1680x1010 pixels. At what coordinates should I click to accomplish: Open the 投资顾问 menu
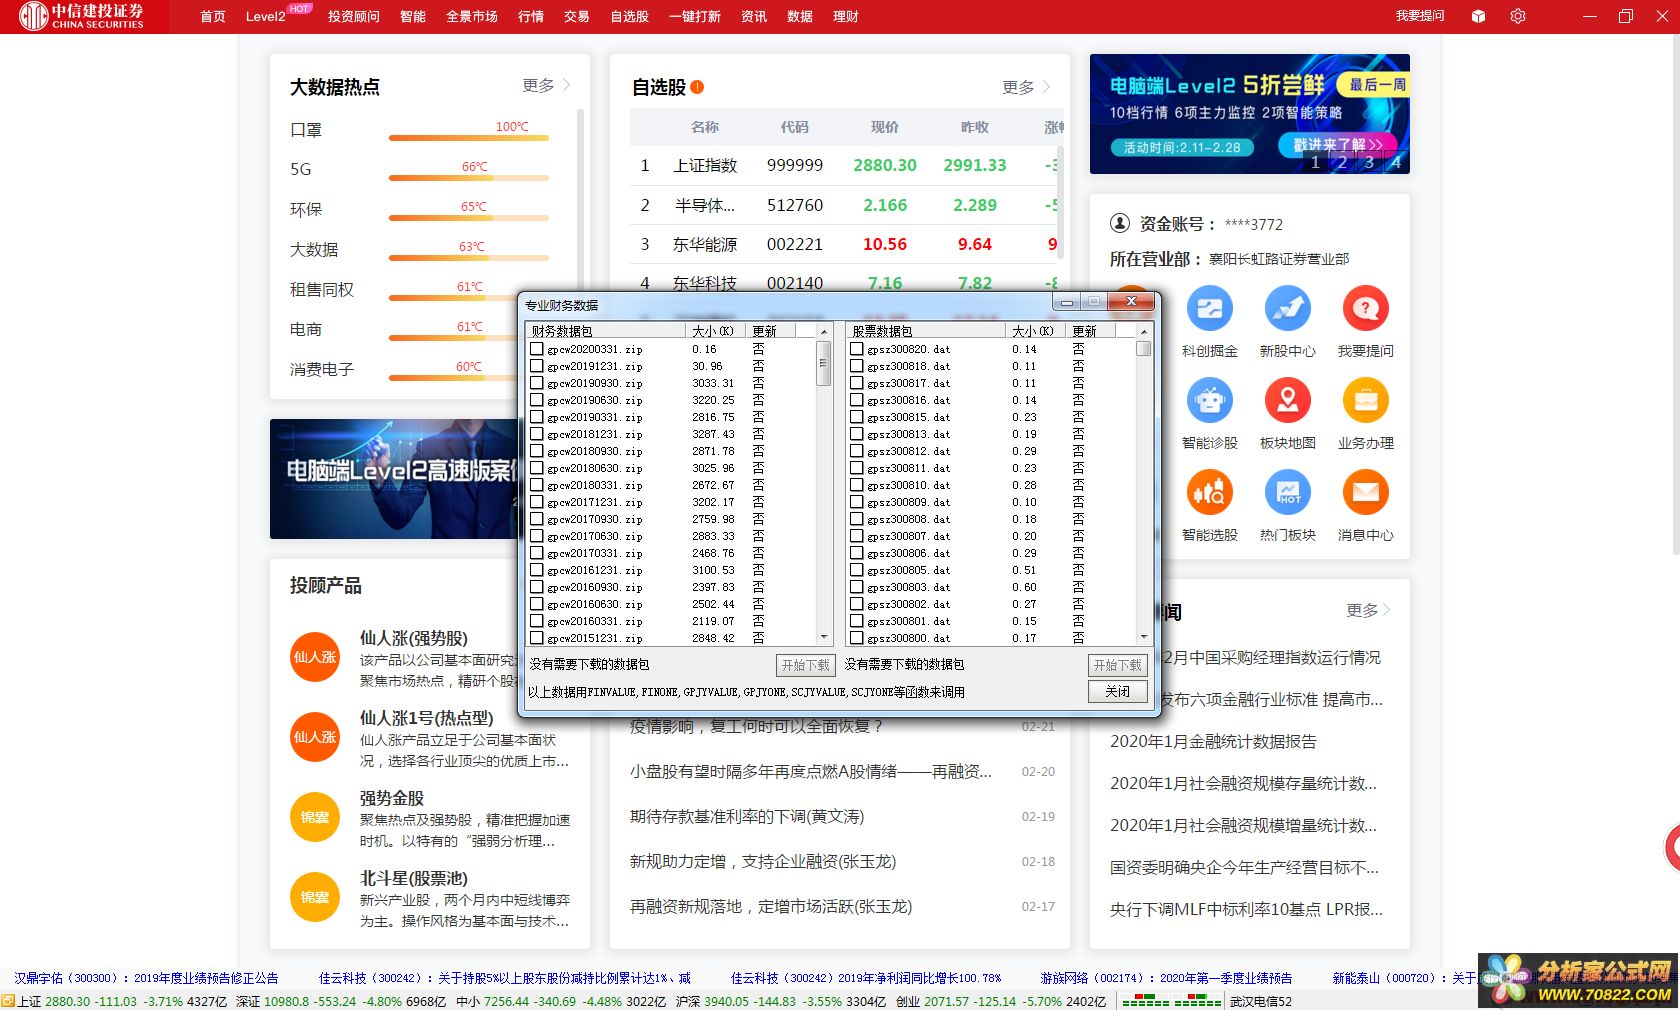pyautogui.click(x=354, y=17)
